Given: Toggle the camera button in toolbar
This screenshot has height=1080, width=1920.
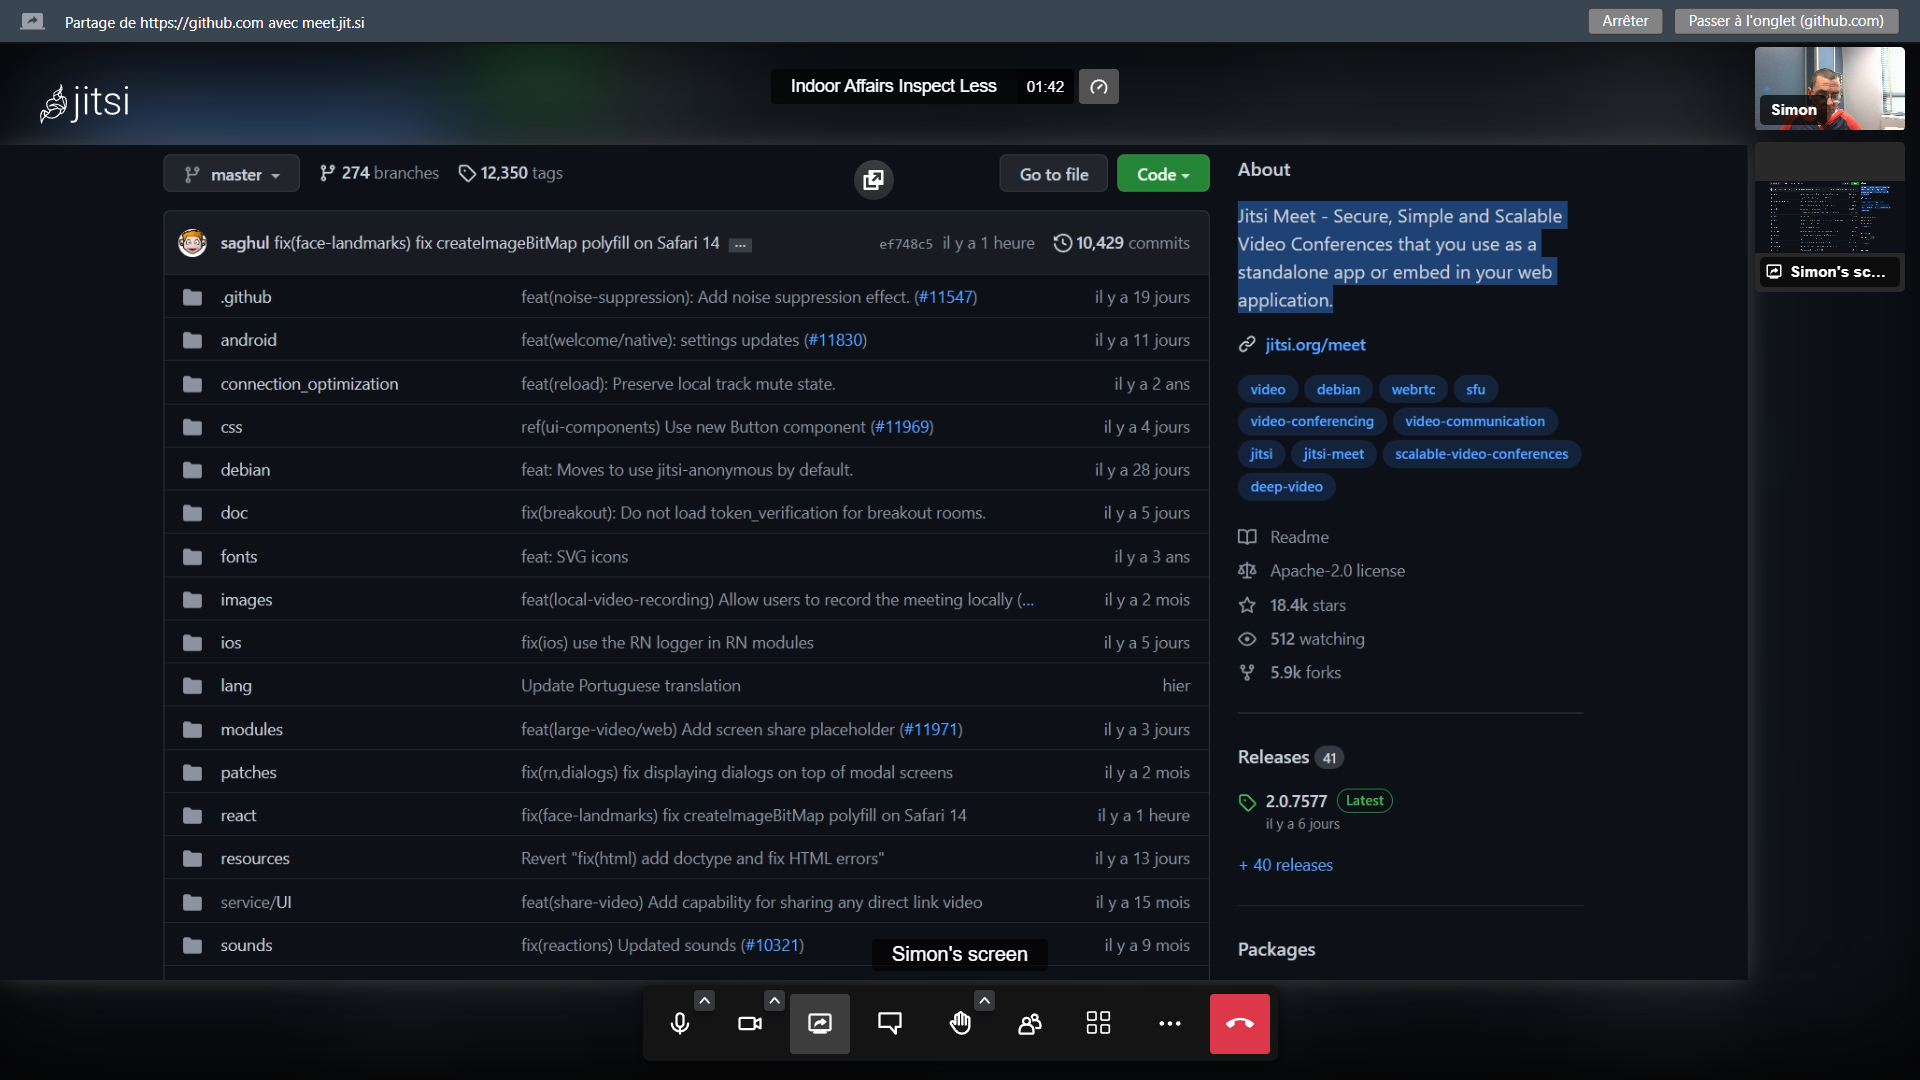Looking at the screenshot, I should point(750,1023).
